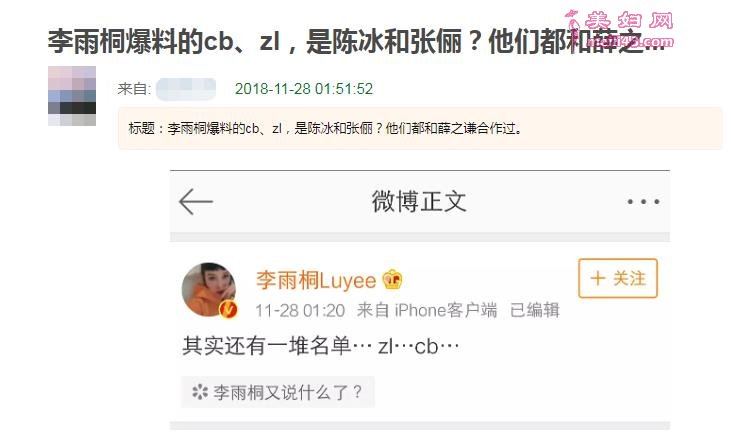
Task: Click the post text 其实还有一堆名单
Action: (267, 346)
